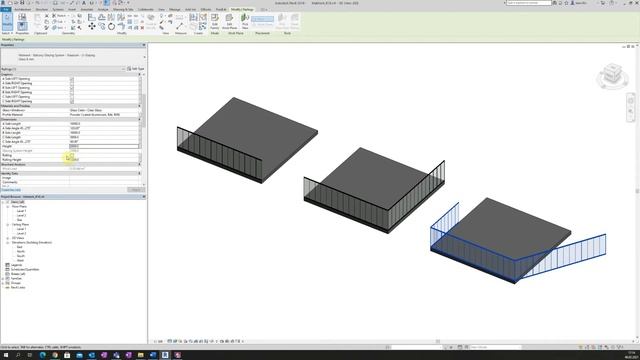
Task: Toggle B Side LEFT Opening checkbox
Action: (x=72, y=88)
